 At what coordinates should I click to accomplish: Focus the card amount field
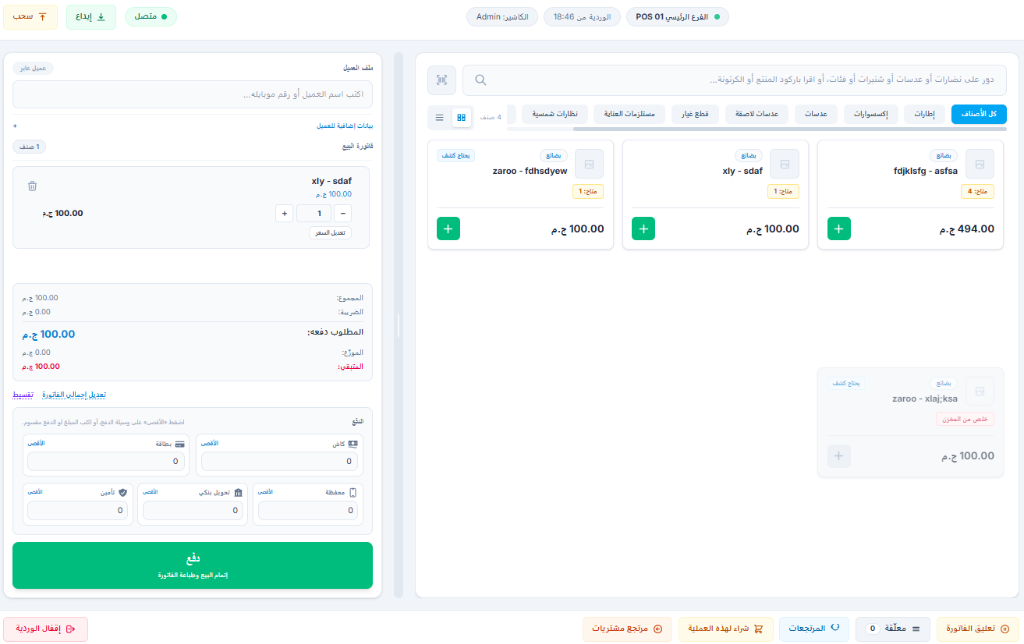click(x=106, y=461)
